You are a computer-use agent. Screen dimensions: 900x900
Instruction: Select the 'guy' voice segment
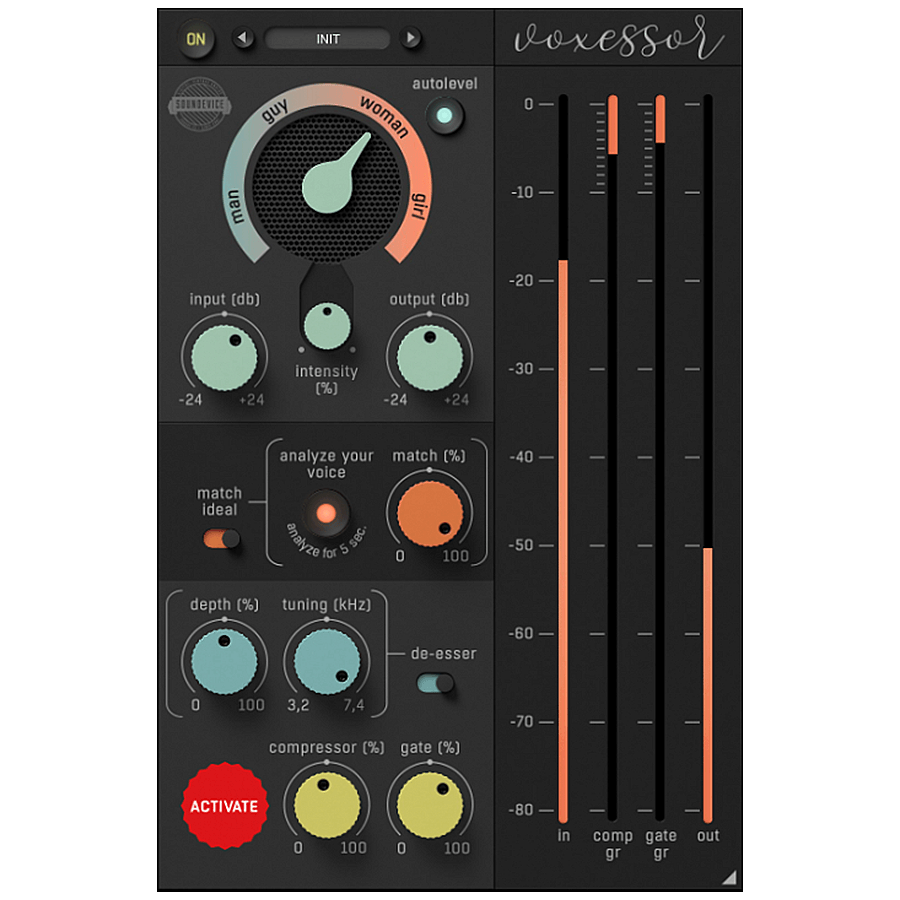[x=275, y=111]
